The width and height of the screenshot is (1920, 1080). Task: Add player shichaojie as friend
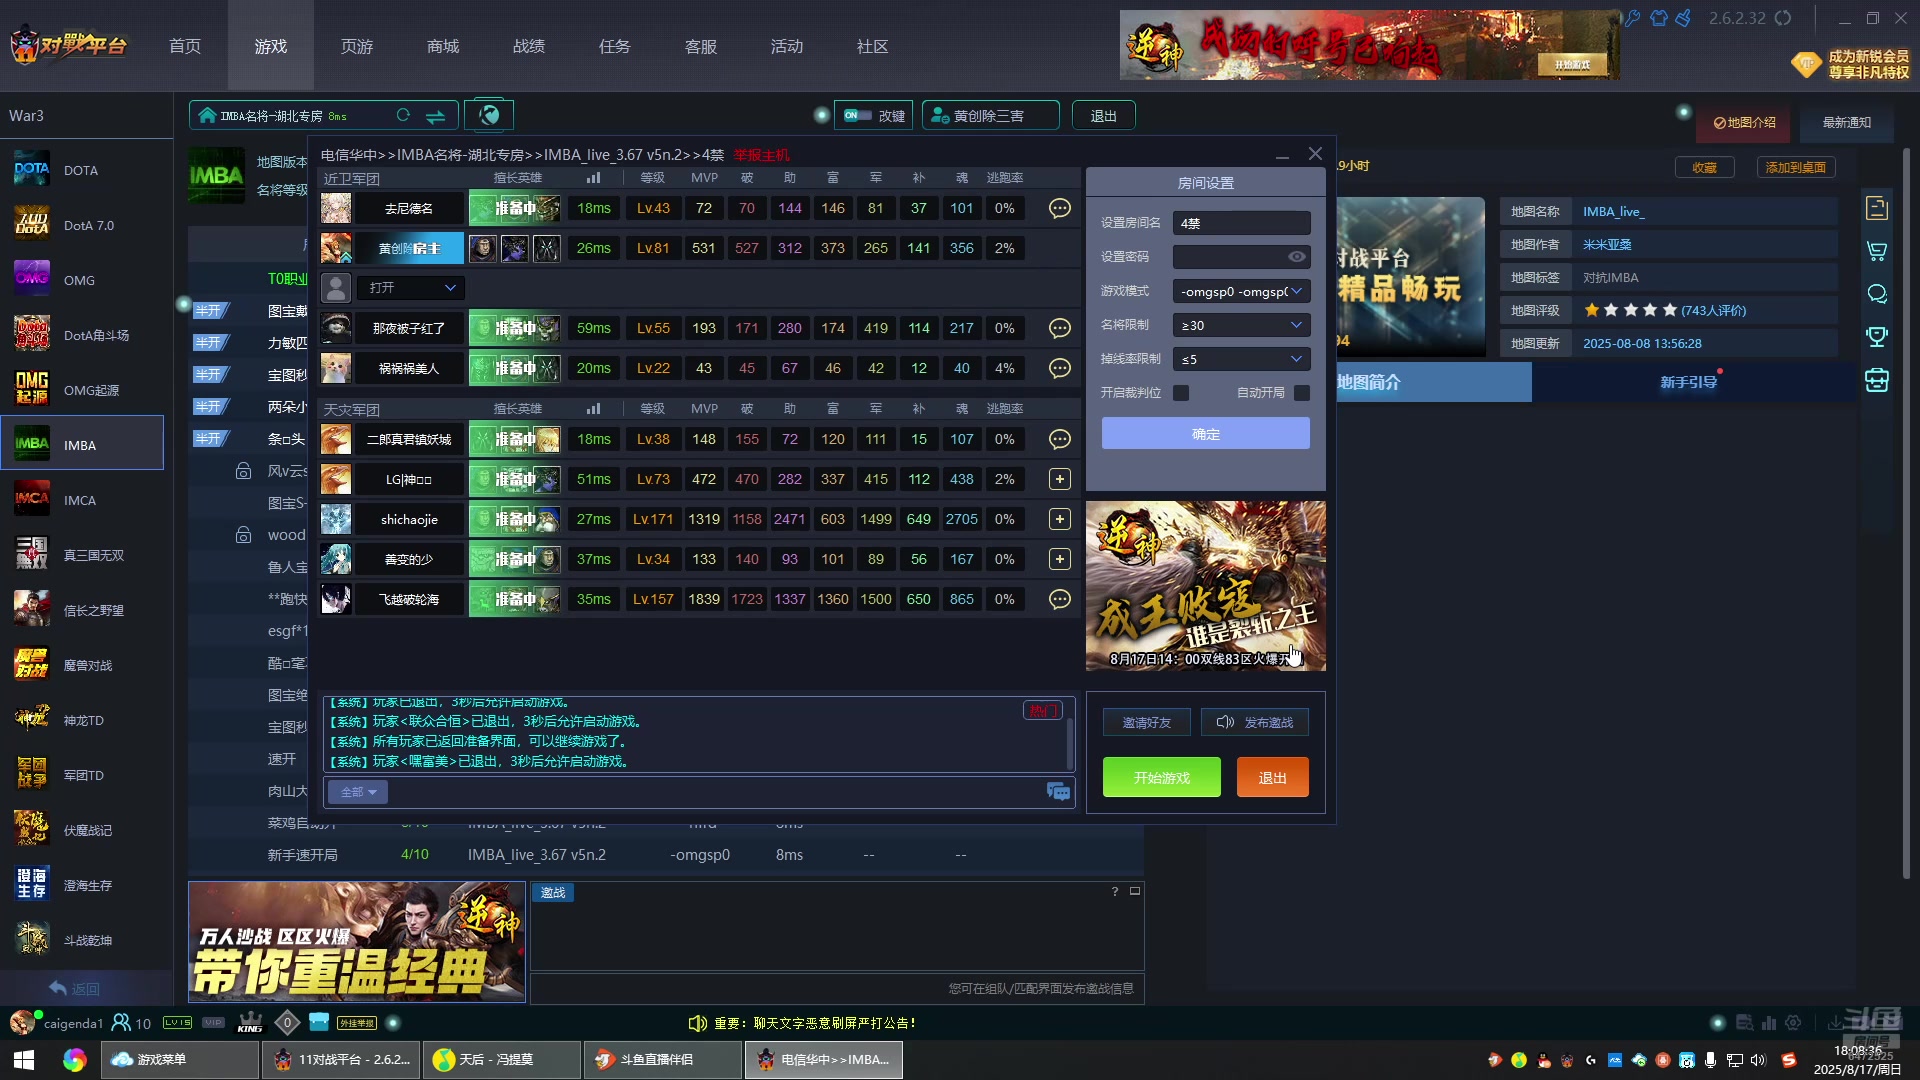pyautogui.click(x=1059, y=519)
